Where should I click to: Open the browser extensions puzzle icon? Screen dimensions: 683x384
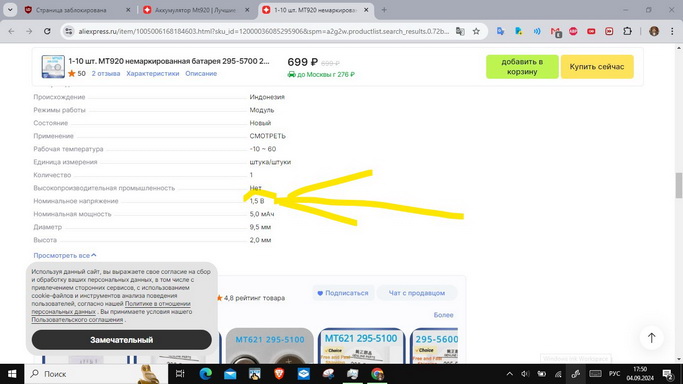point(627,31)
